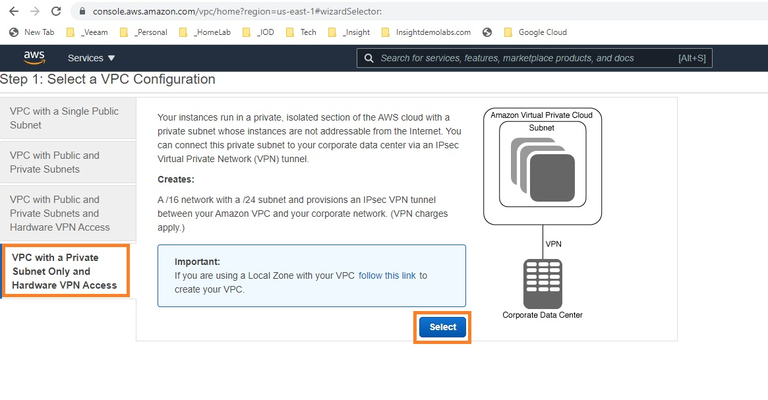The height and width of the screenshot is (400, 768).
Task: Expand the AWS Services dropdown menu
Action: pyautogui.click(x=91, y=58)
